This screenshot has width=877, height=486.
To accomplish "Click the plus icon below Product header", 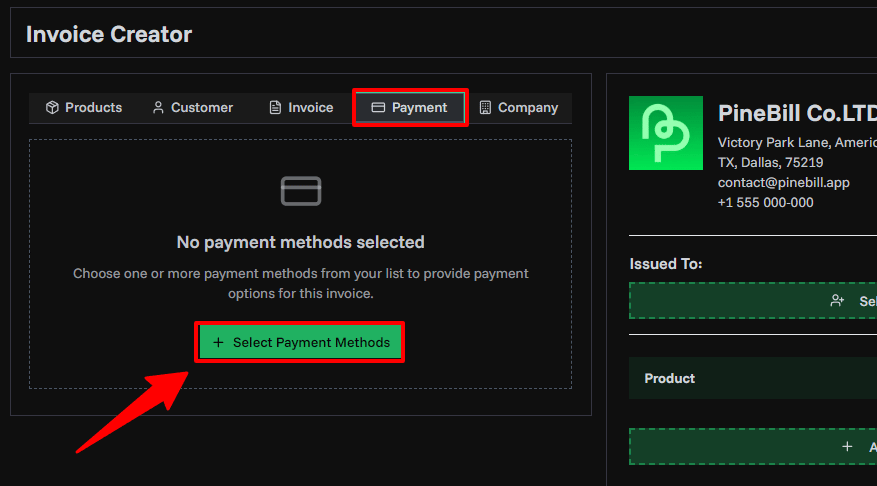I will 847,446.
